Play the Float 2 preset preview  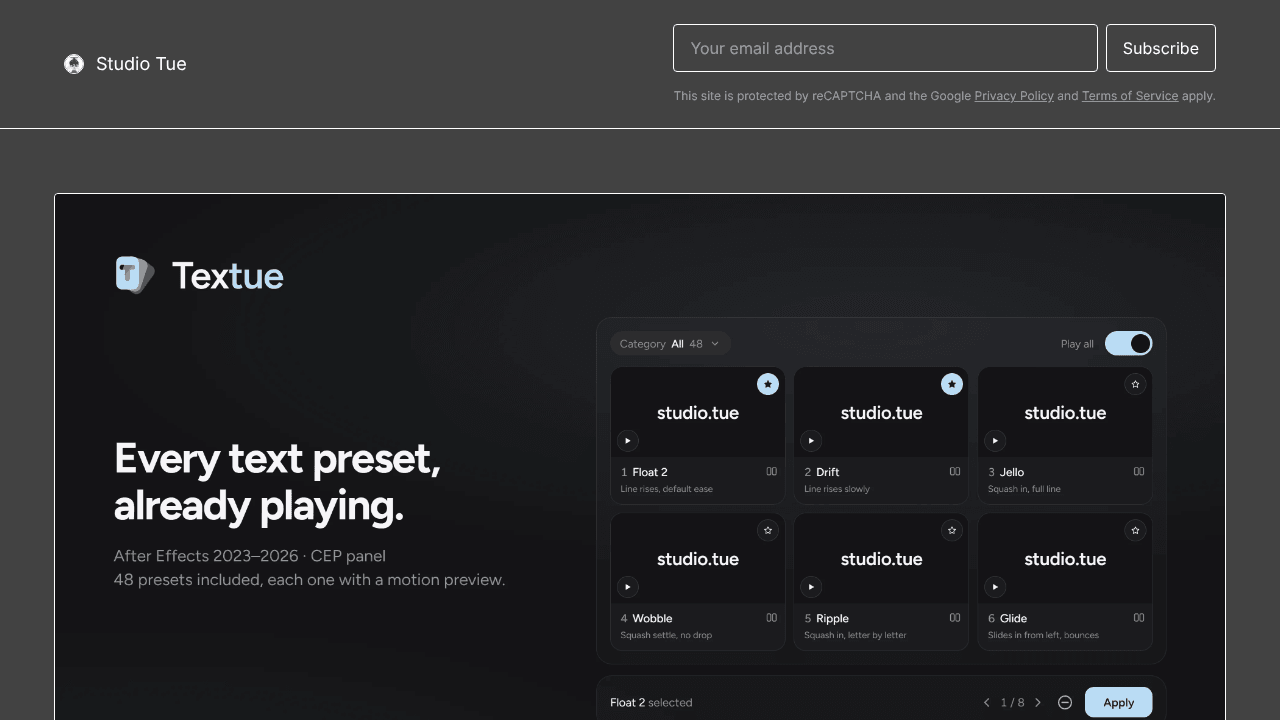click(x=628, y=440)
